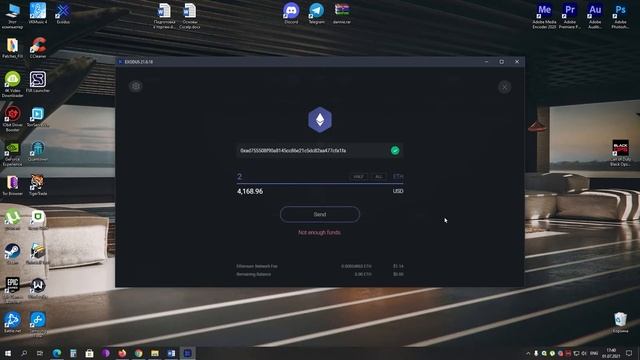The width and height of the screenshot is (640, 360).
Task: Open Adobe Media Encoder shortcut
Action: 544,16
